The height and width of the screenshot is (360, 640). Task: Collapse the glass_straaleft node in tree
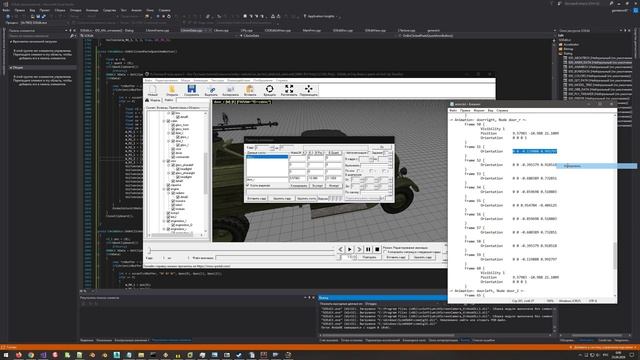169,165
